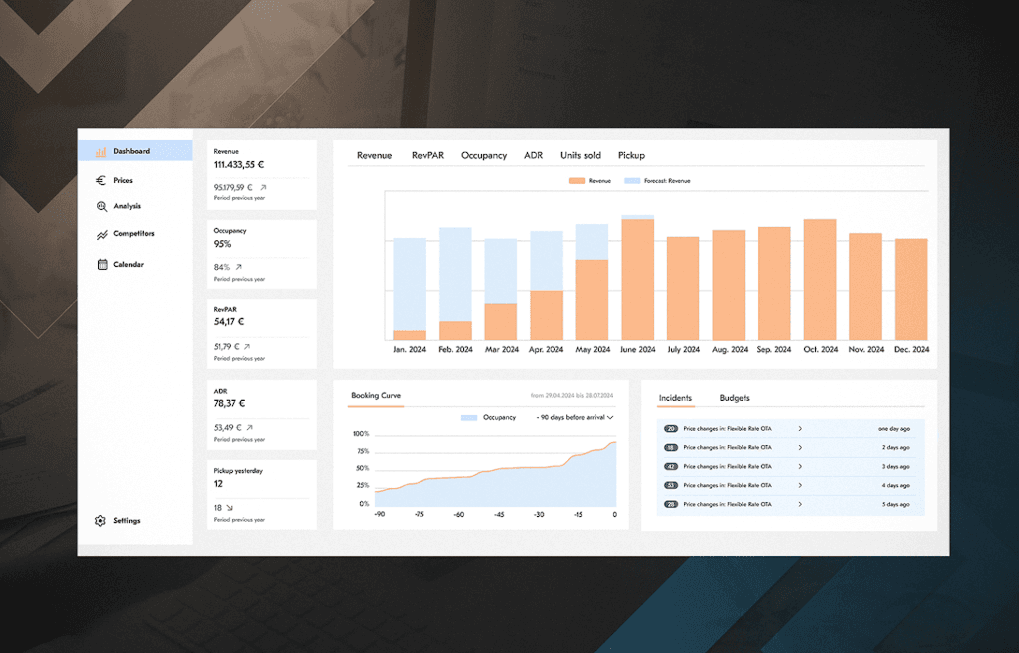Toggle the orange Revenue legend swatch

click(576, 181)
